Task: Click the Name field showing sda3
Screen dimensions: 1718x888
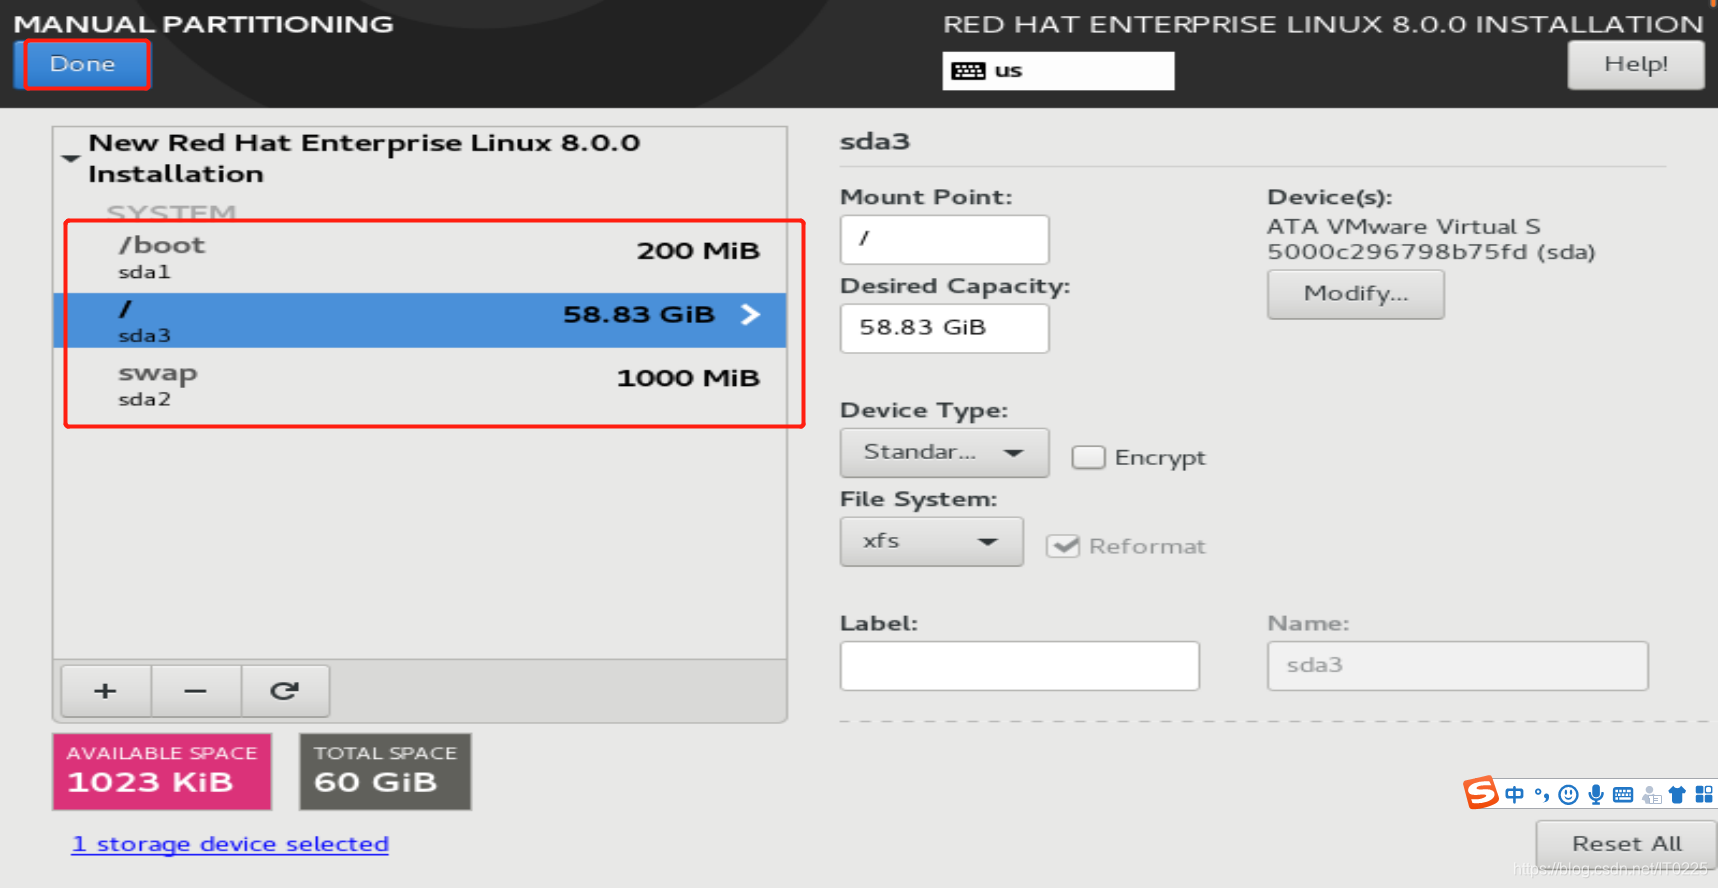Action: (1457, 666)
